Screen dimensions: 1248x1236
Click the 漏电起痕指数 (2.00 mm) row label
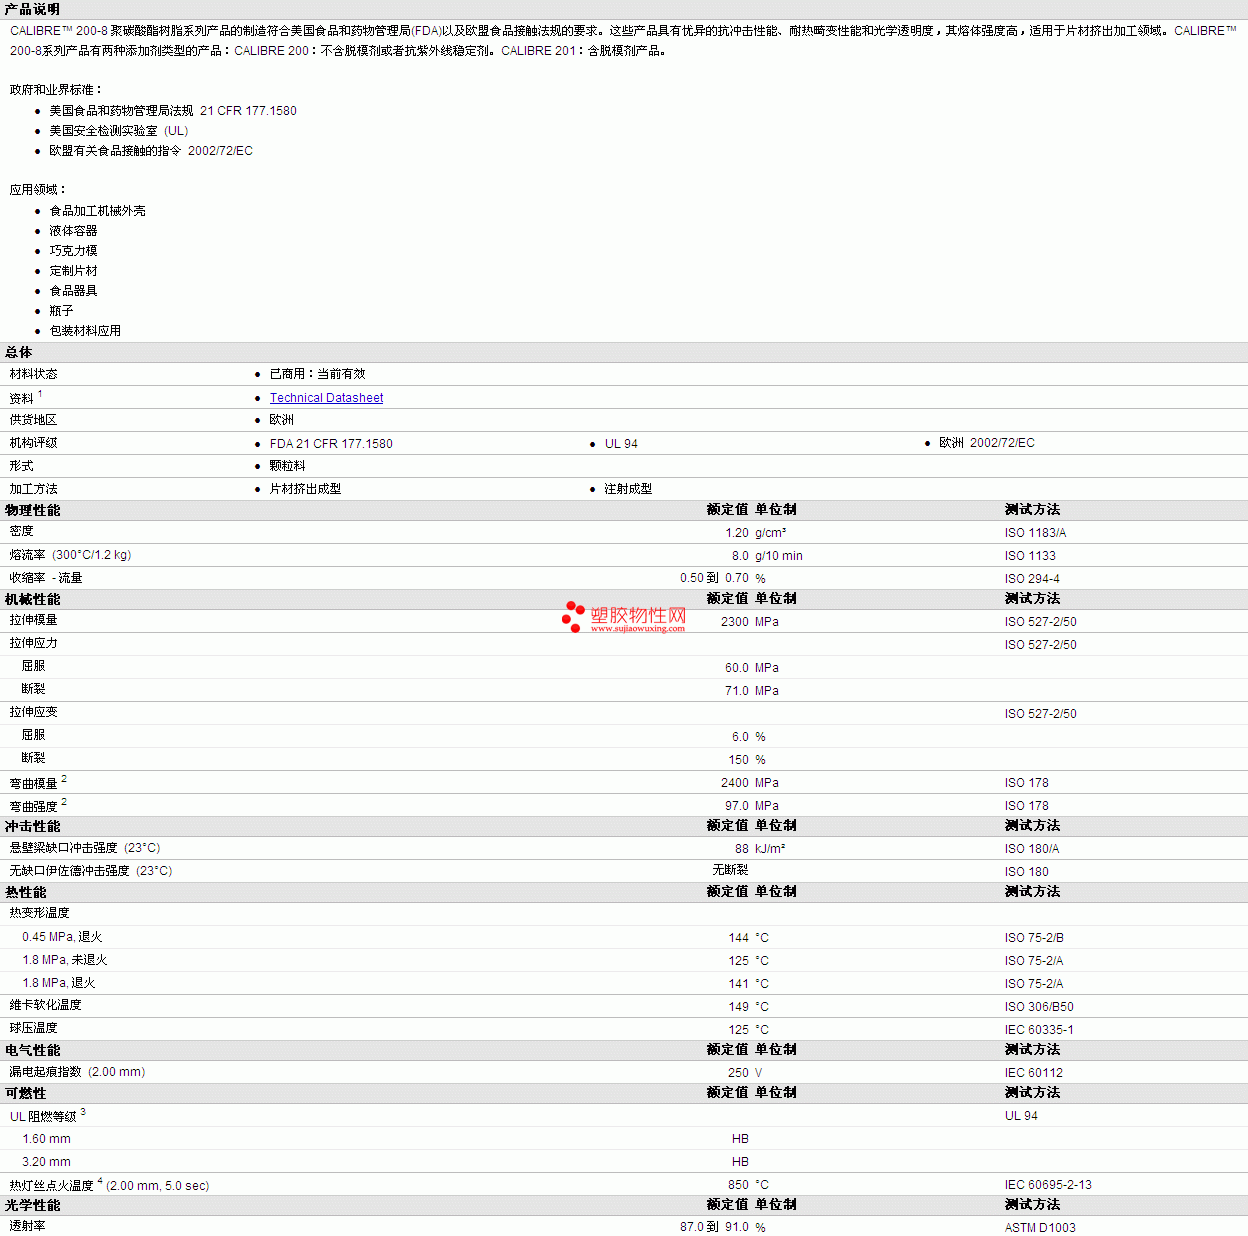(x=78, y=1072)
